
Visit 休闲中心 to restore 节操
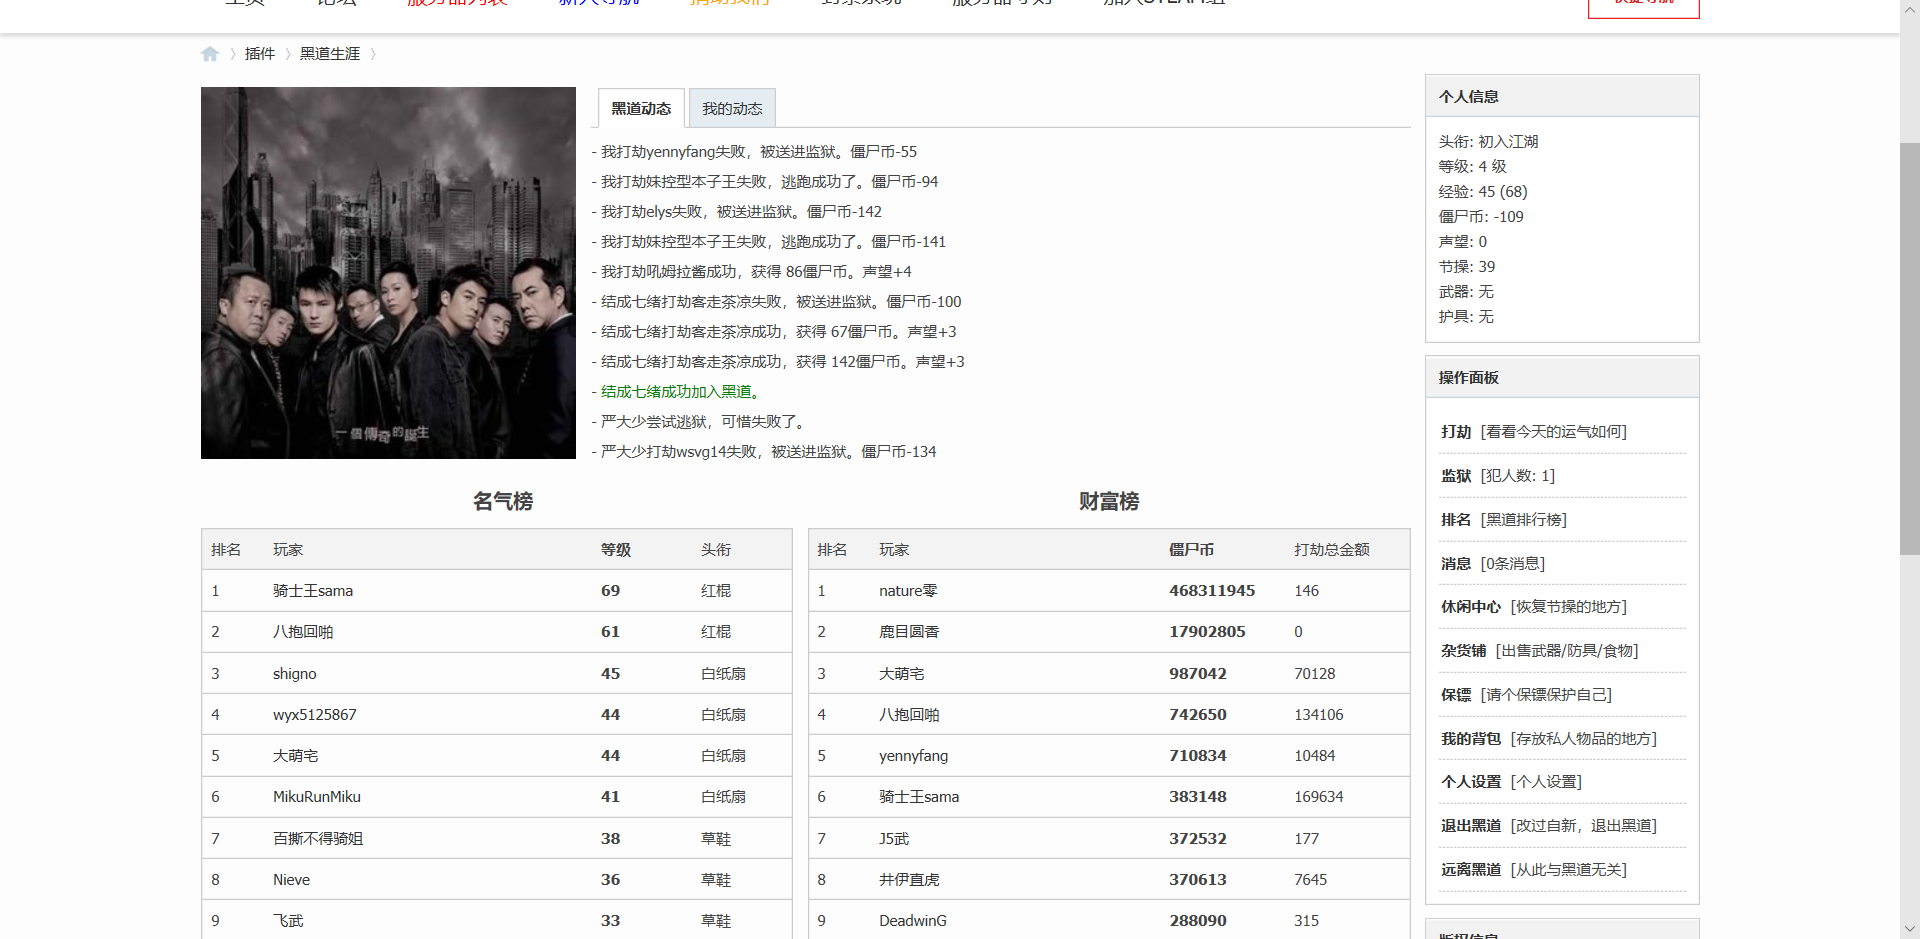pos(1470,606)
